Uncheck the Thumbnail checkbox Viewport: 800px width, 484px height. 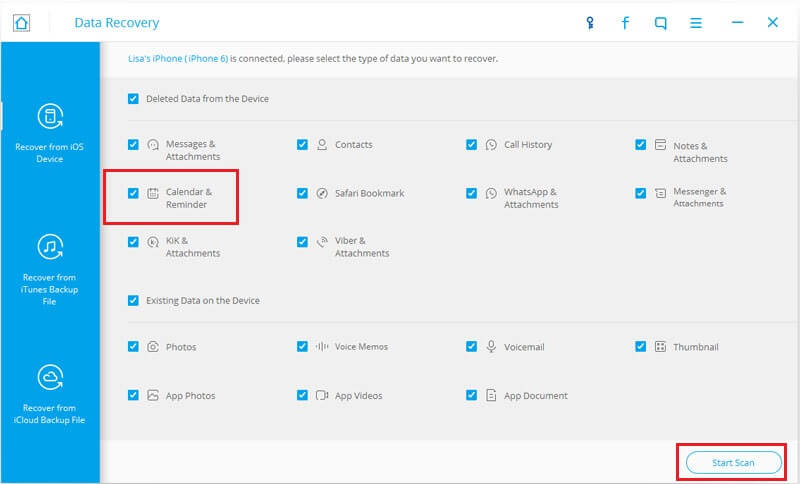(641, 347)
